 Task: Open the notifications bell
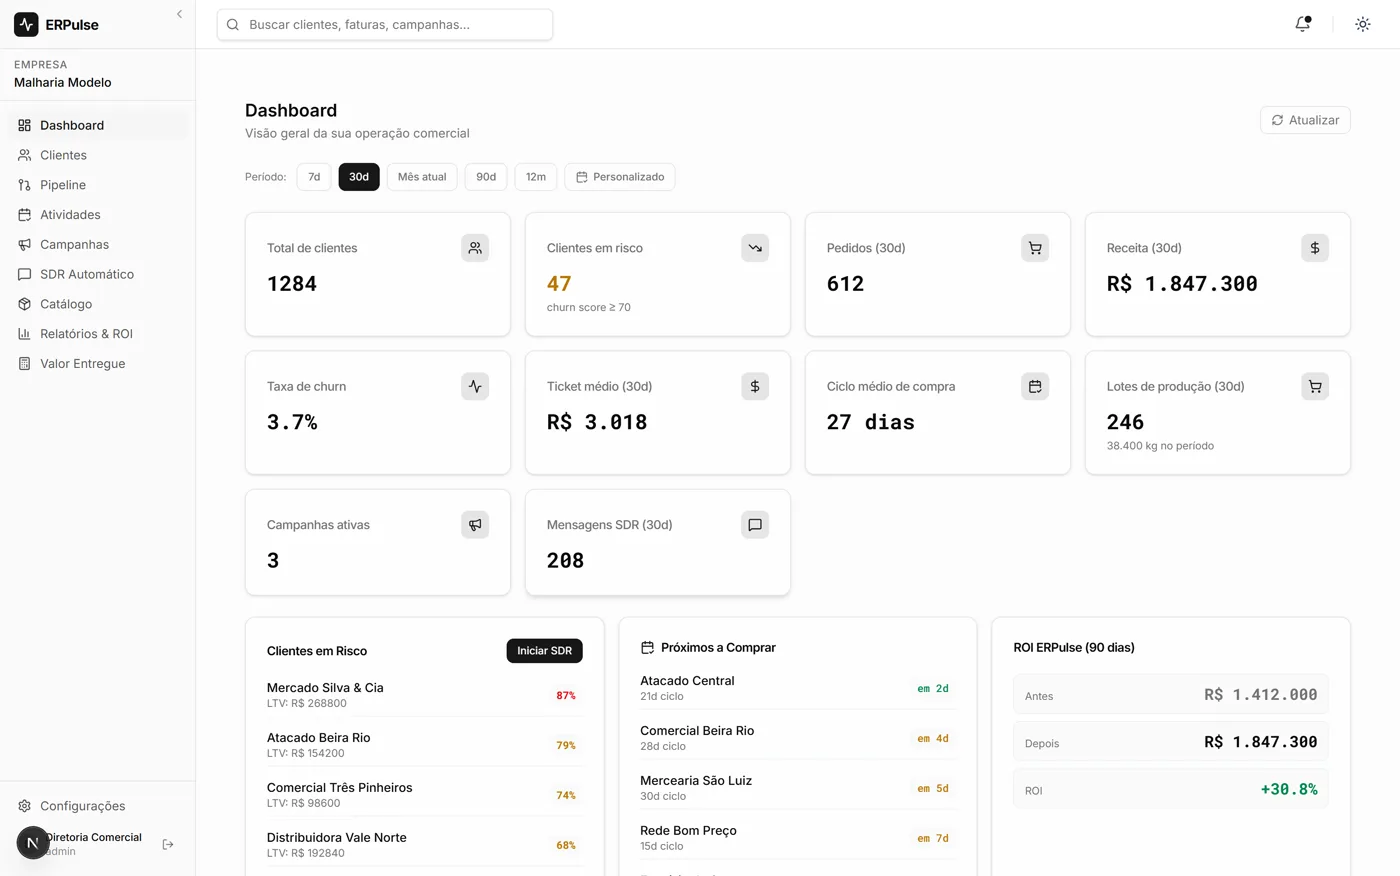coord(1302,24)
